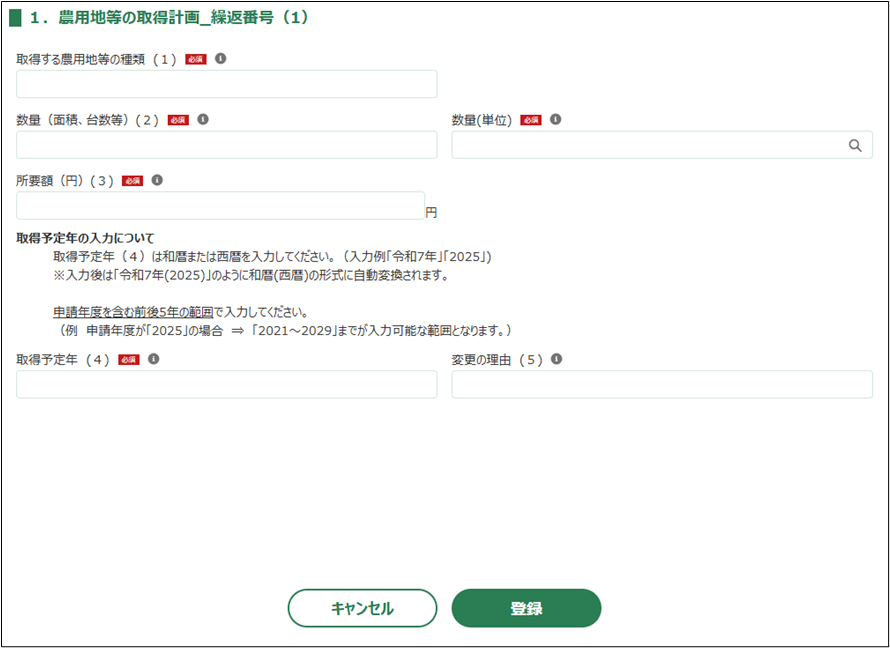Click the magnifier search icon in 数量(単位)

click(855, 145)
